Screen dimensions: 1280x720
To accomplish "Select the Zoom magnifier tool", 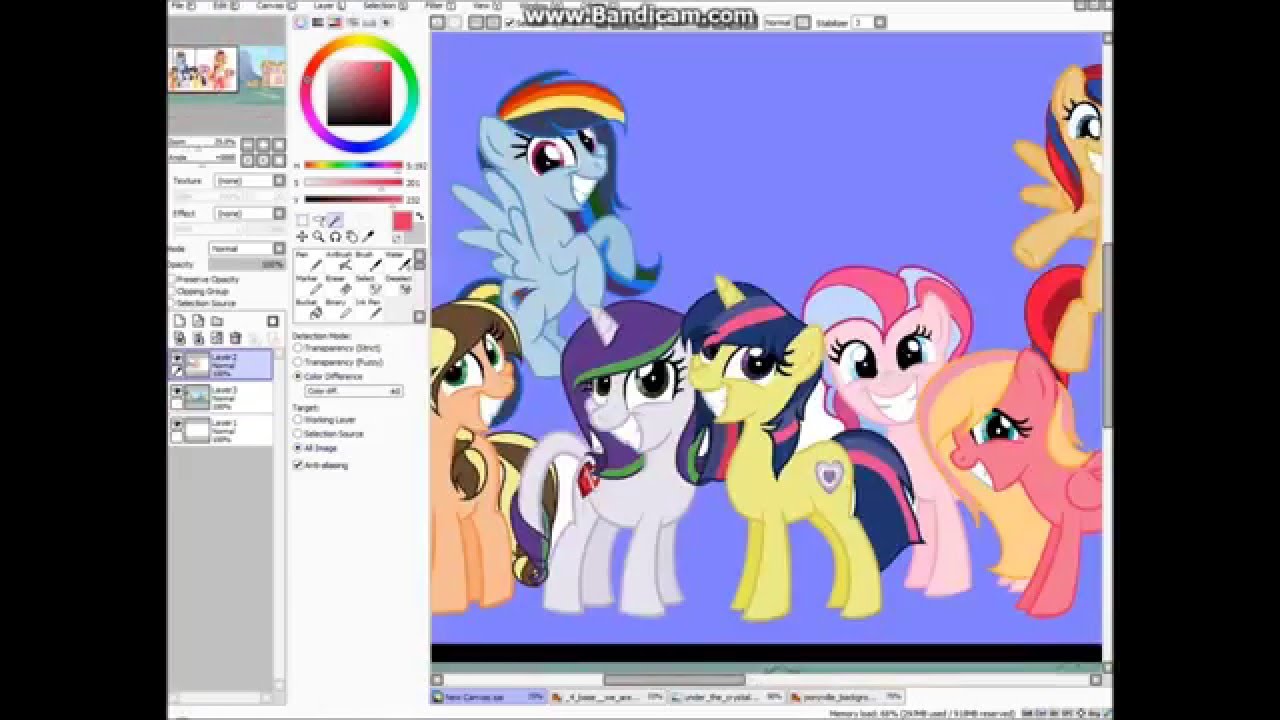I will click(x=318, y=236).
